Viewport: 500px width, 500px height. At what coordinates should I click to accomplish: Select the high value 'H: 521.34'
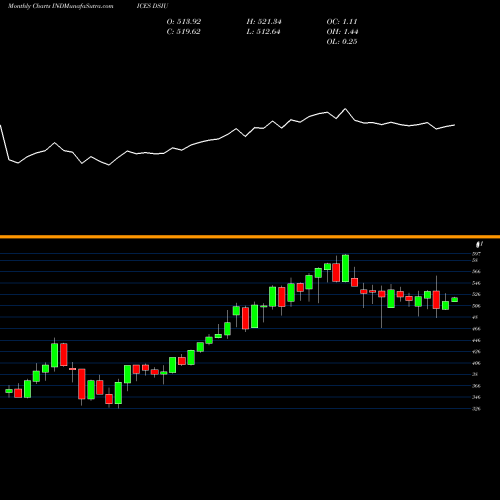coord(264,22)
